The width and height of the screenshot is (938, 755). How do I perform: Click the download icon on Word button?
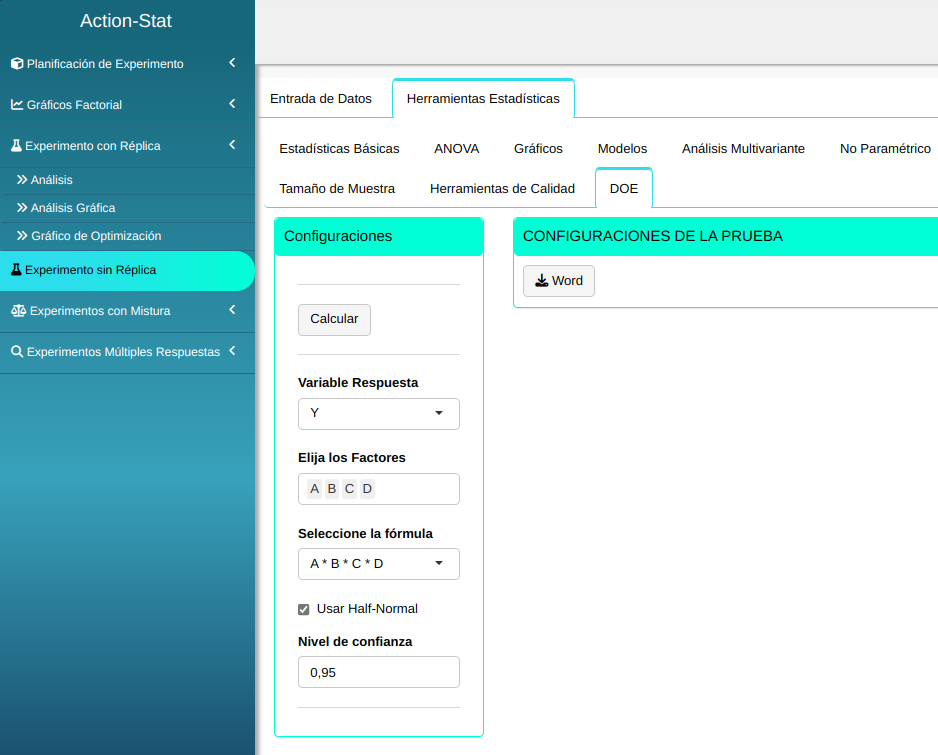point(541,281)
